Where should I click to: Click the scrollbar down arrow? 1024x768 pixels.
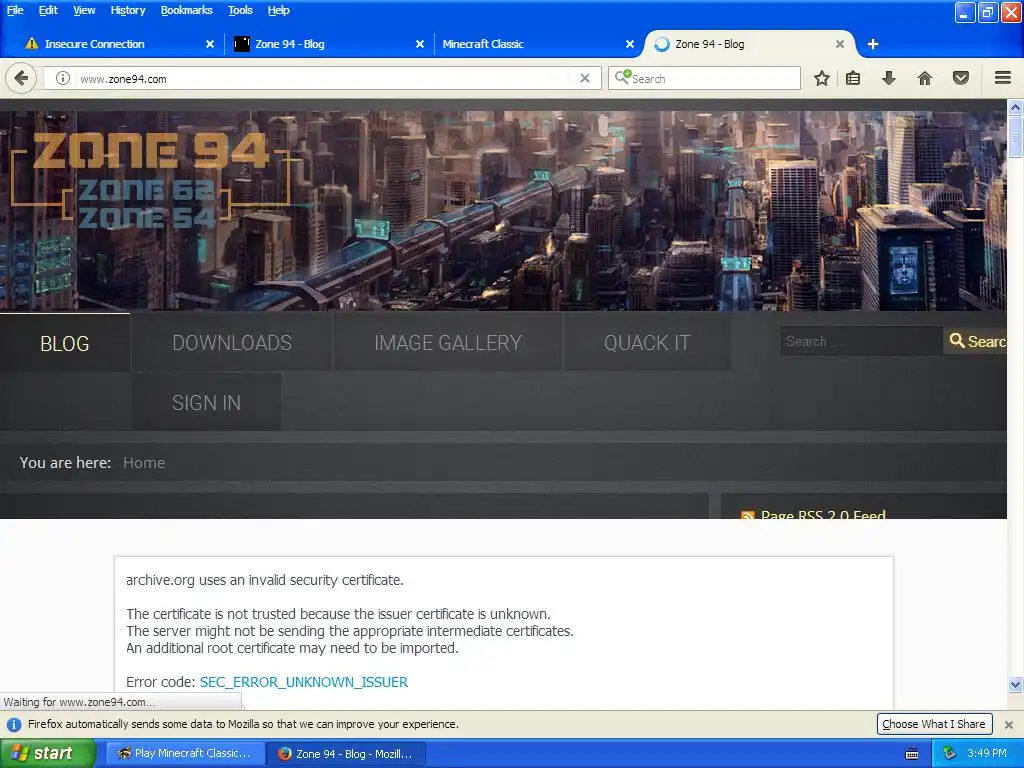1015,684
